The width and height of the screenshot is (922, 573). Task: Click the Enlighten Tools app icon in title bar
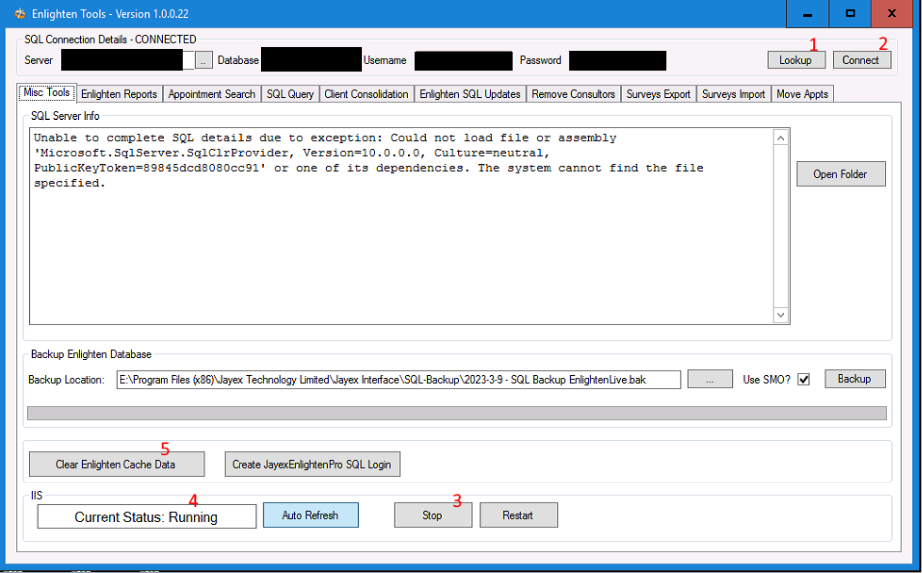[x=20, y=14]
